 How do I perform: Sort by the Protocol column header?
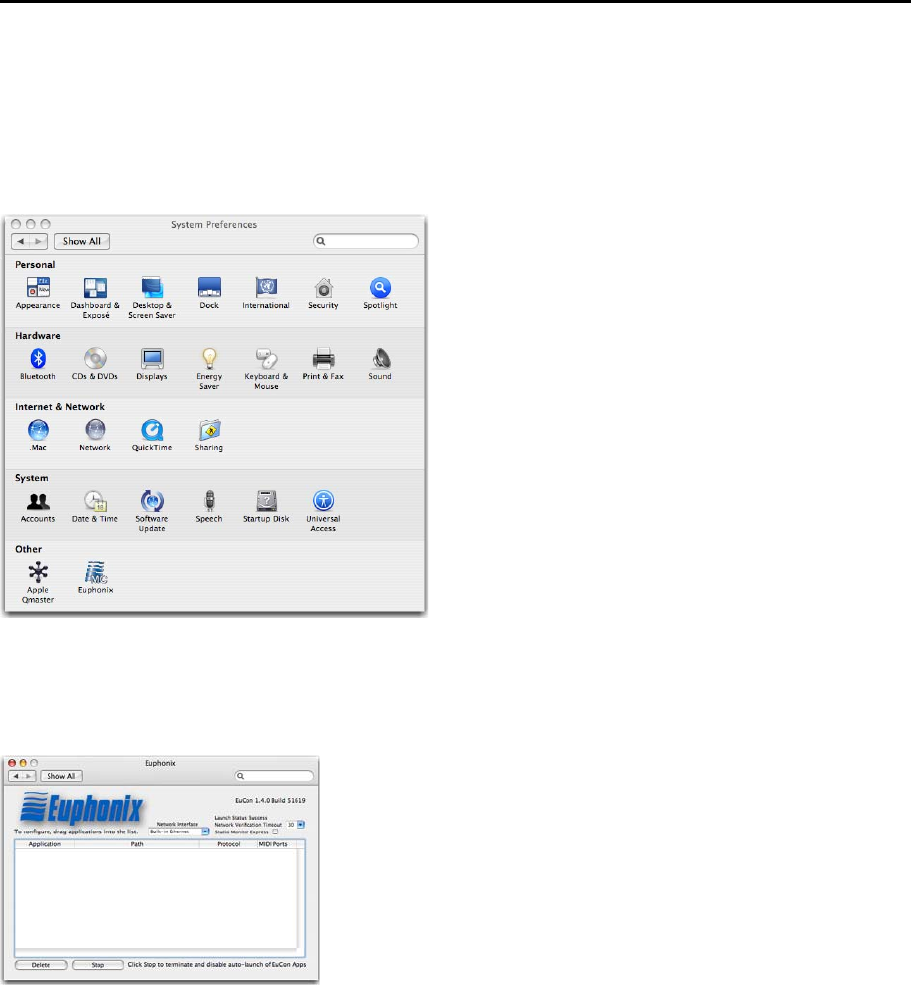point(229,844)
